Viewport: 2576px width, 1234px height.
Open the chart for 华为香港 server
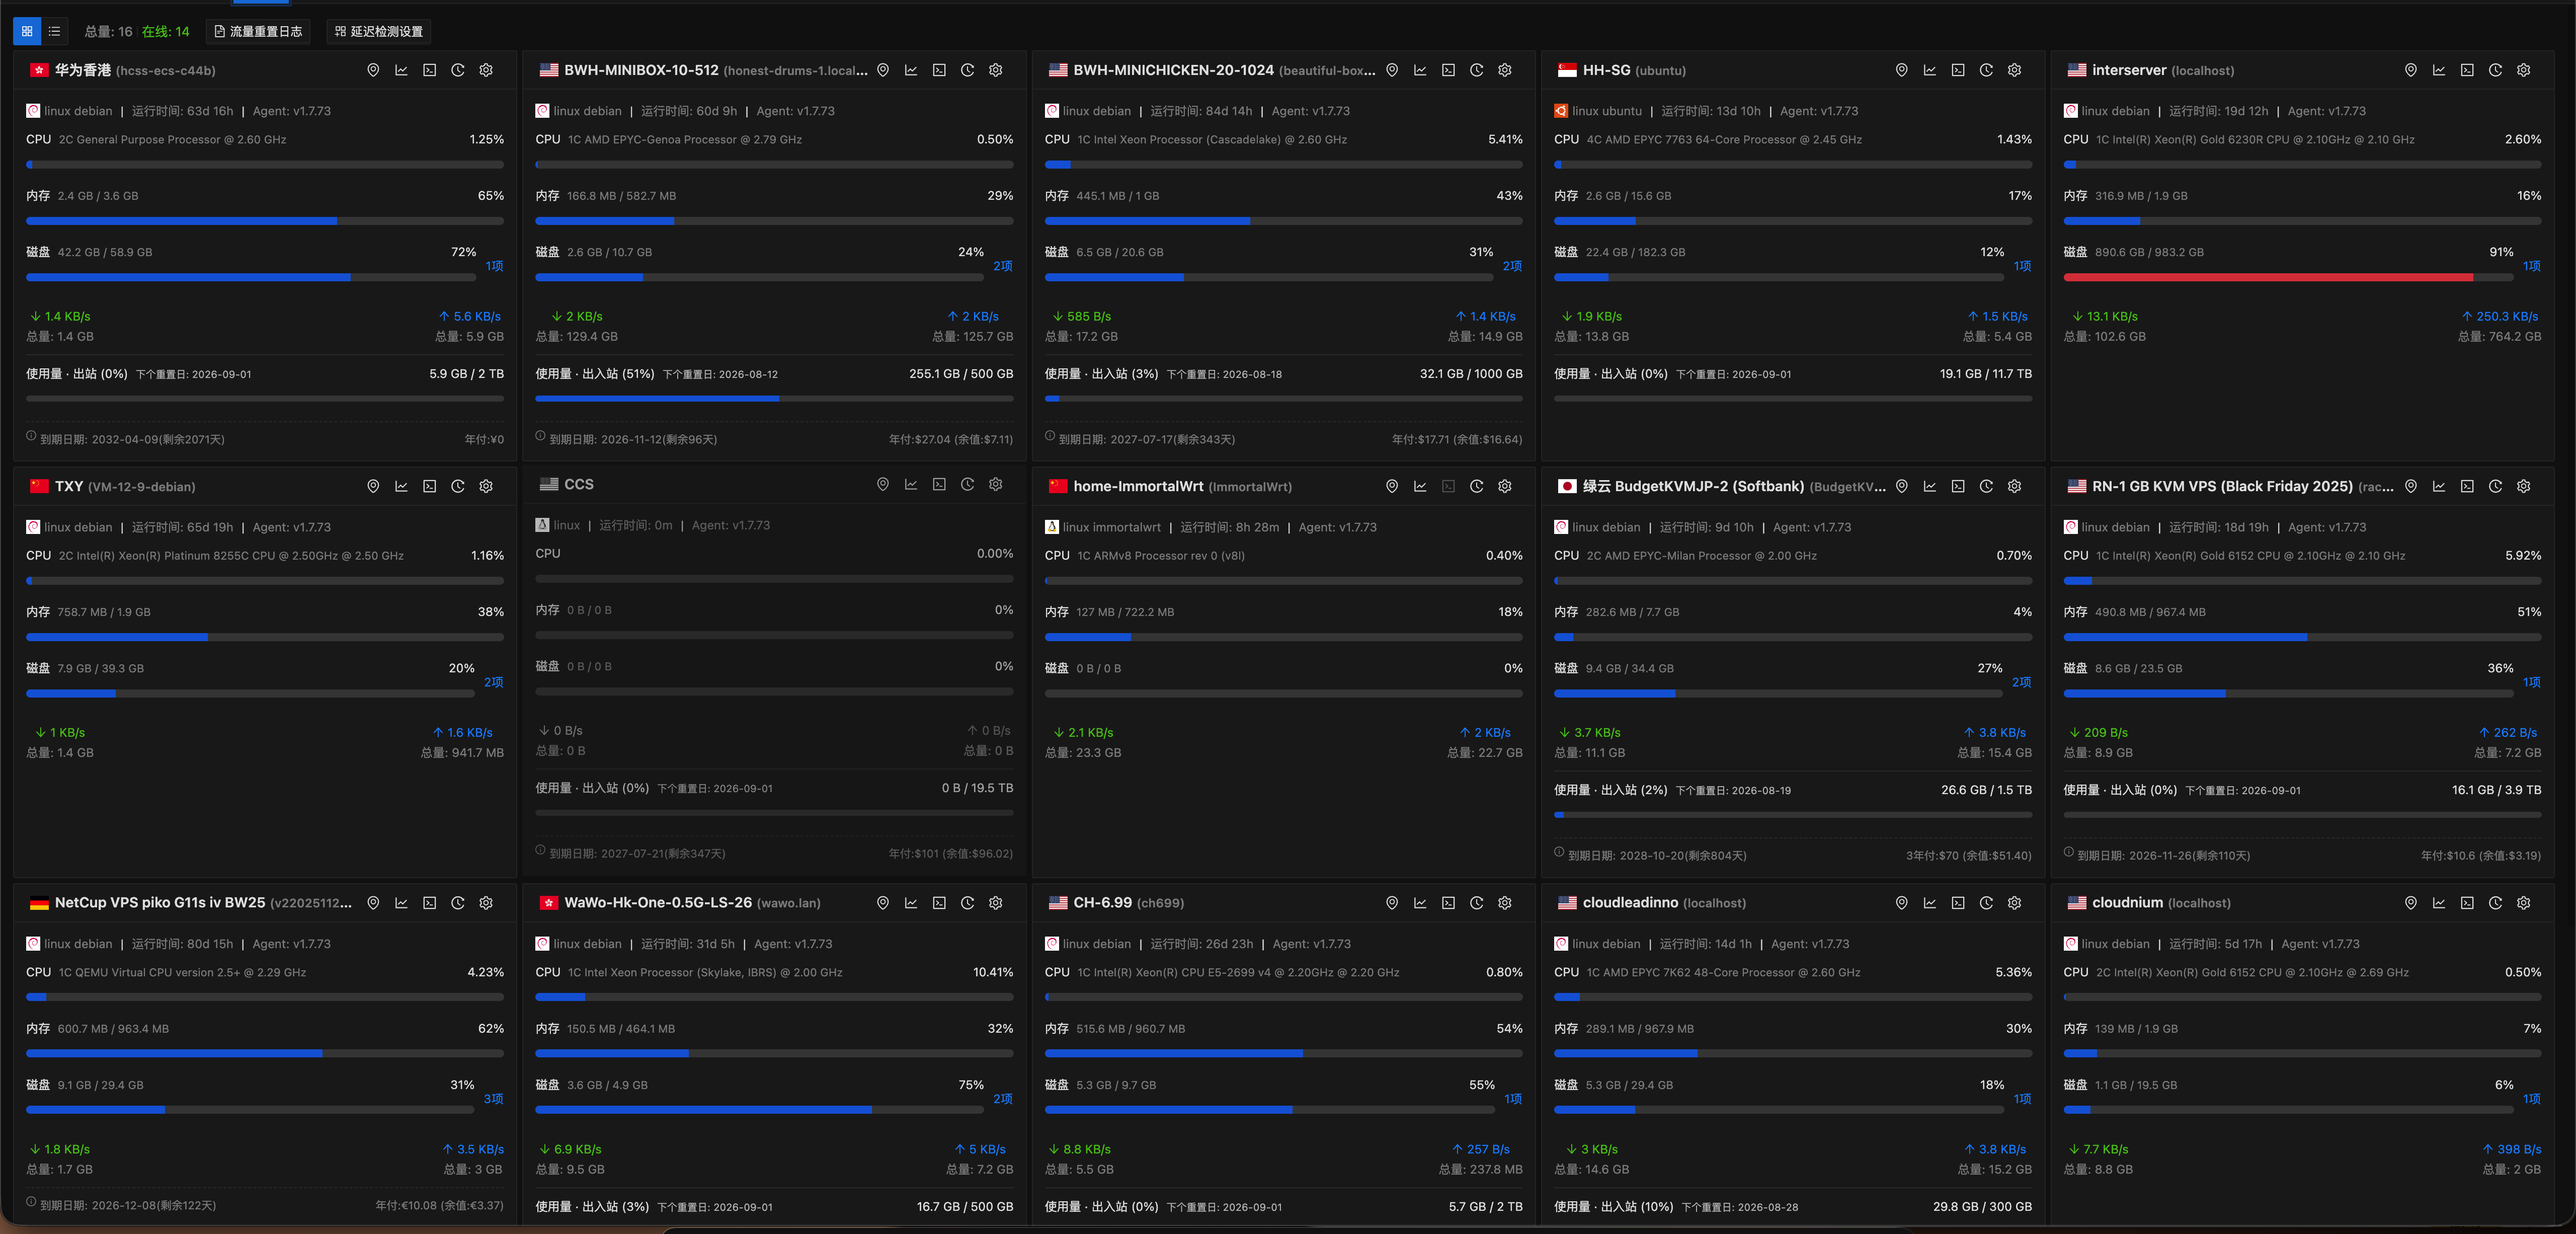401,70
